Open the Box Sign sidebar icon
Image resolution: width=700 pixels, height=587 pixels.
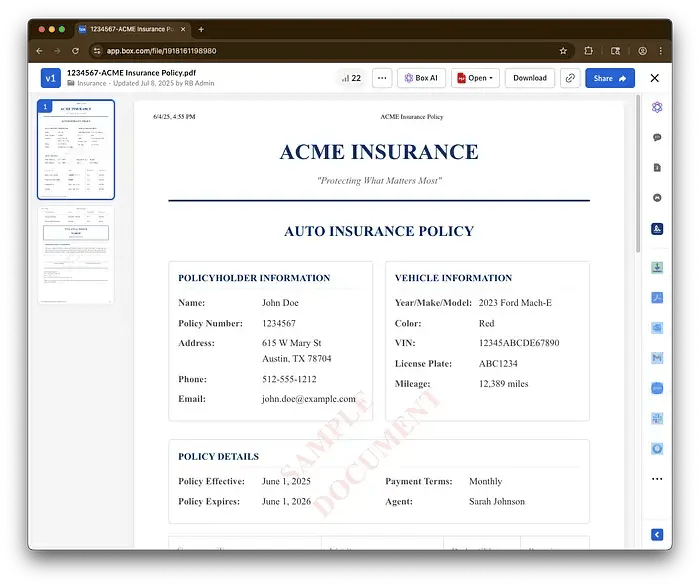point(657,229)
